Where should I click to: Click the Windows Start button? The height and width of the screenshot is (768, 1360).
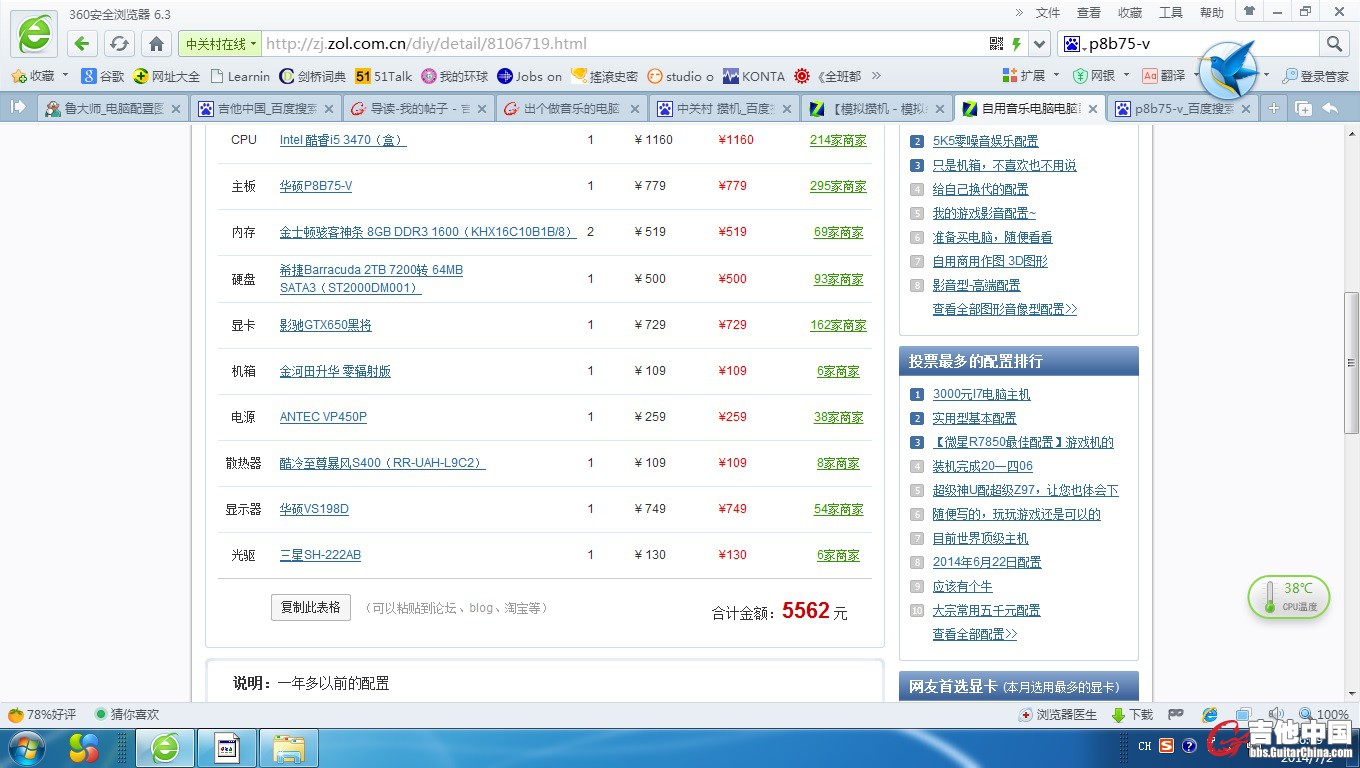pos(26,747)
